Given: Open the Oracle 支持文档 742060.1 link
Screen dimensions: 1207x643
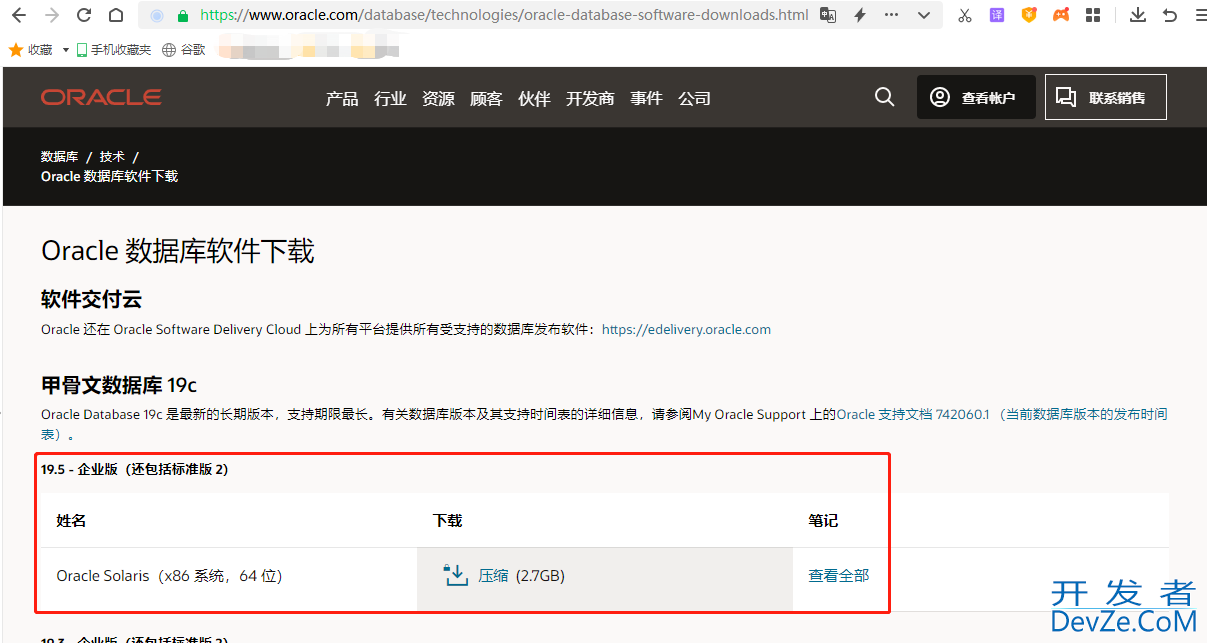Looking at the screenshot, I should [x=912, y=414].
